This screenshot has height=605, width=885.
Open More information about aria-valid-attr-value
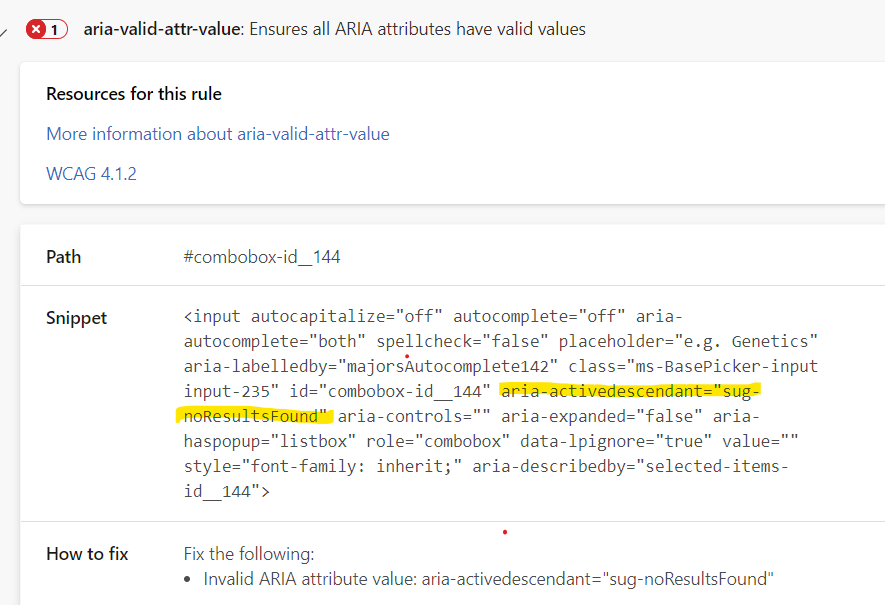click(x=217, y=133)
